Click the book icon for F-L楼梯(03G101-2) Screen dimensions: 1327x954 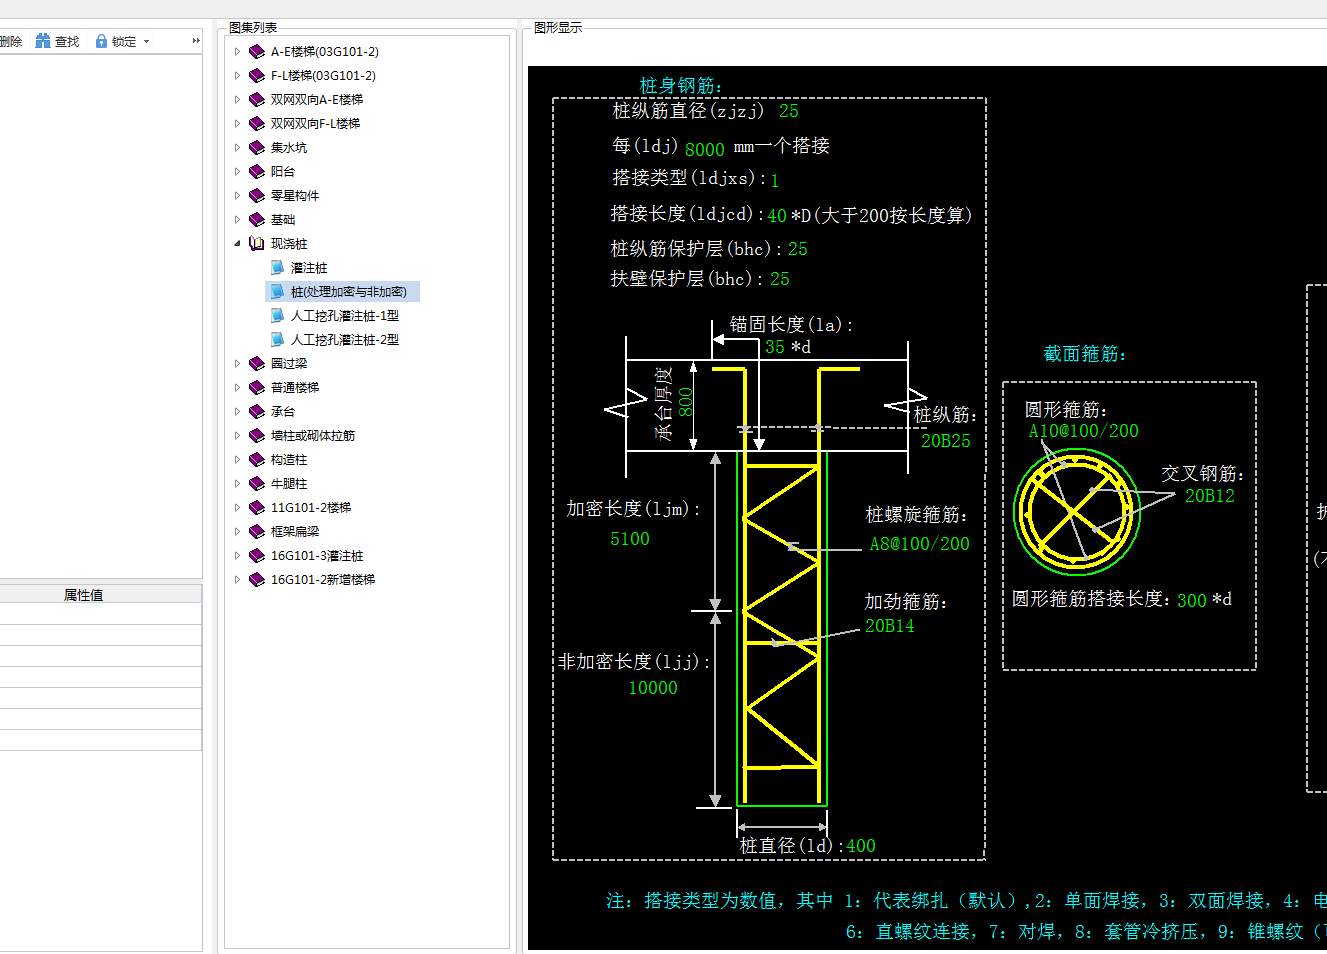point(257,75)
